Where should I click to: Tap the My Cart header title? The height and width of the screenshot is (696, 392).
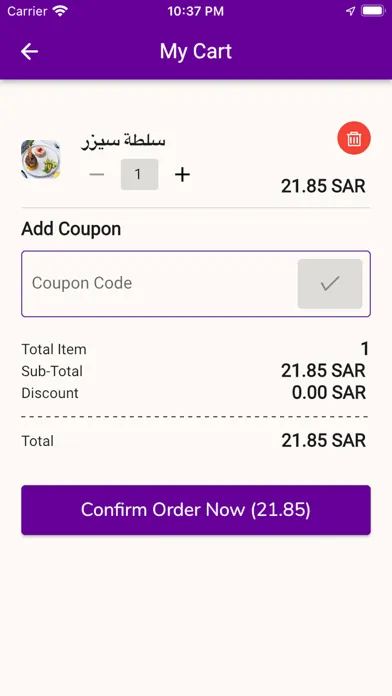point(196,51)
